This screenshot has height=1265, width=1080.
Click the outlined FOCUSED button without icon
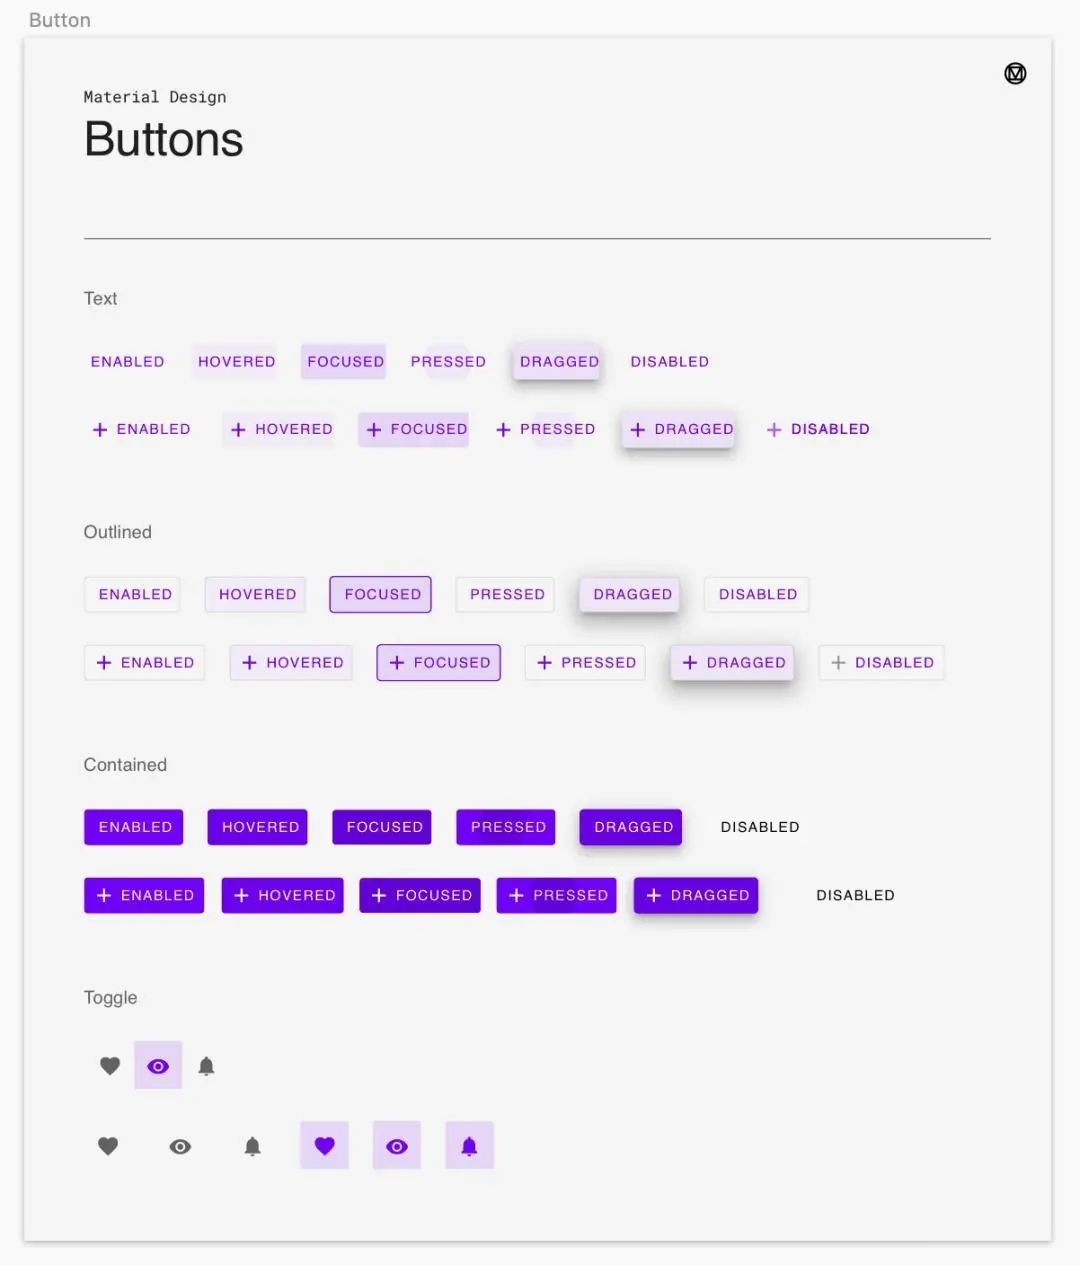pos(381,594)
